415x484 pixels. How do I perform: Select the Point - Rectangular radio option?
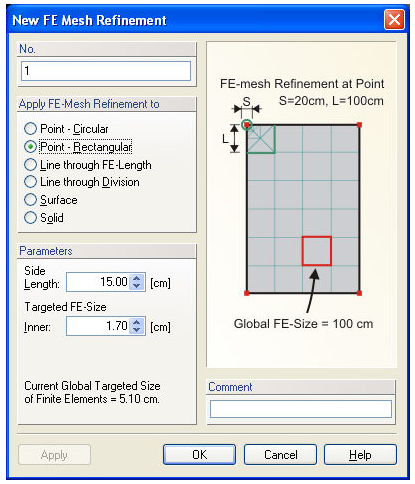tap(78, 147)
